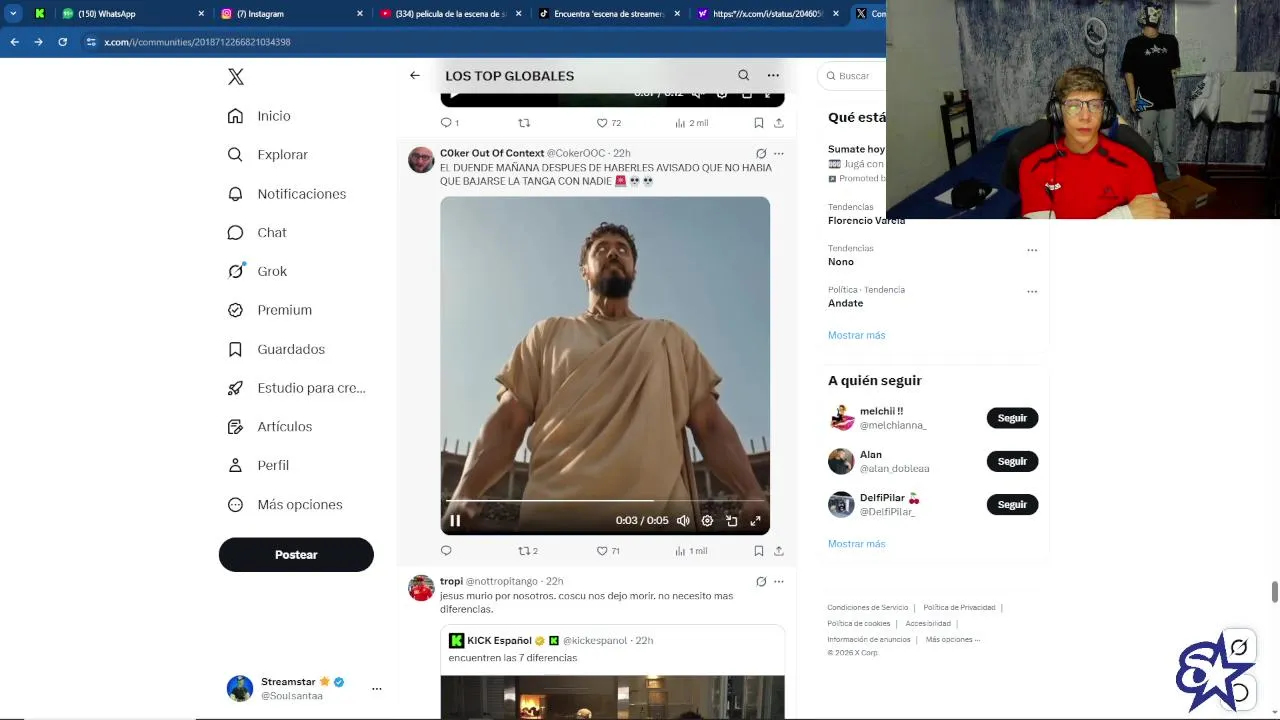Open video settings gear icon
The image size is (1280, 720).
click(x=707, y=521)
